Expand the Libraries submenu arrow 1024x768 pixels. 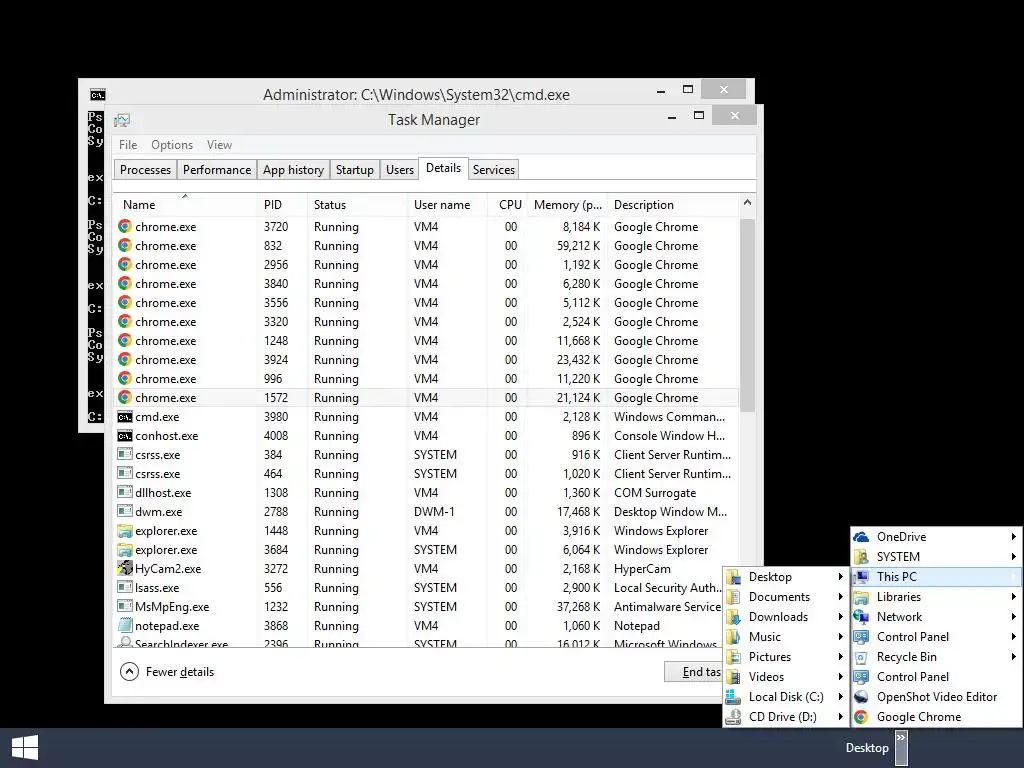pos(1014,597)
